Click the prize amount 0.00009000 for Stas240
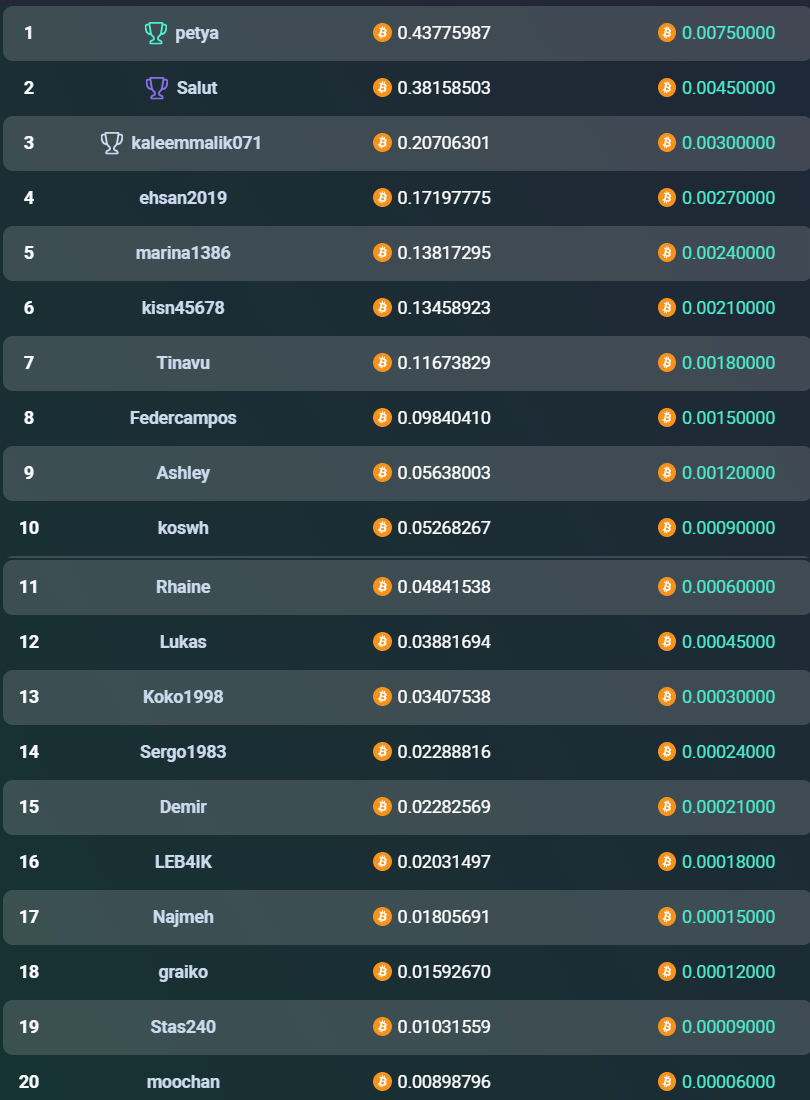 pos(729,1027)
